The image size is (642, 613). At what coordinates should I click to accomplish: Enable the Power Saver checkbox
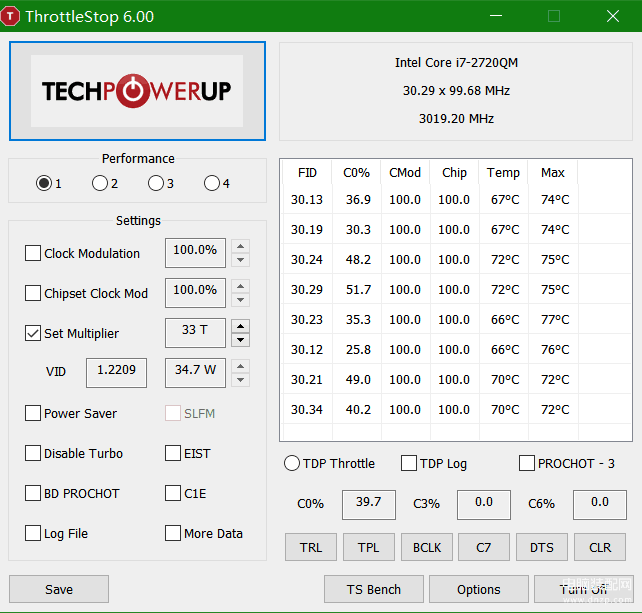tap(33, 413)
